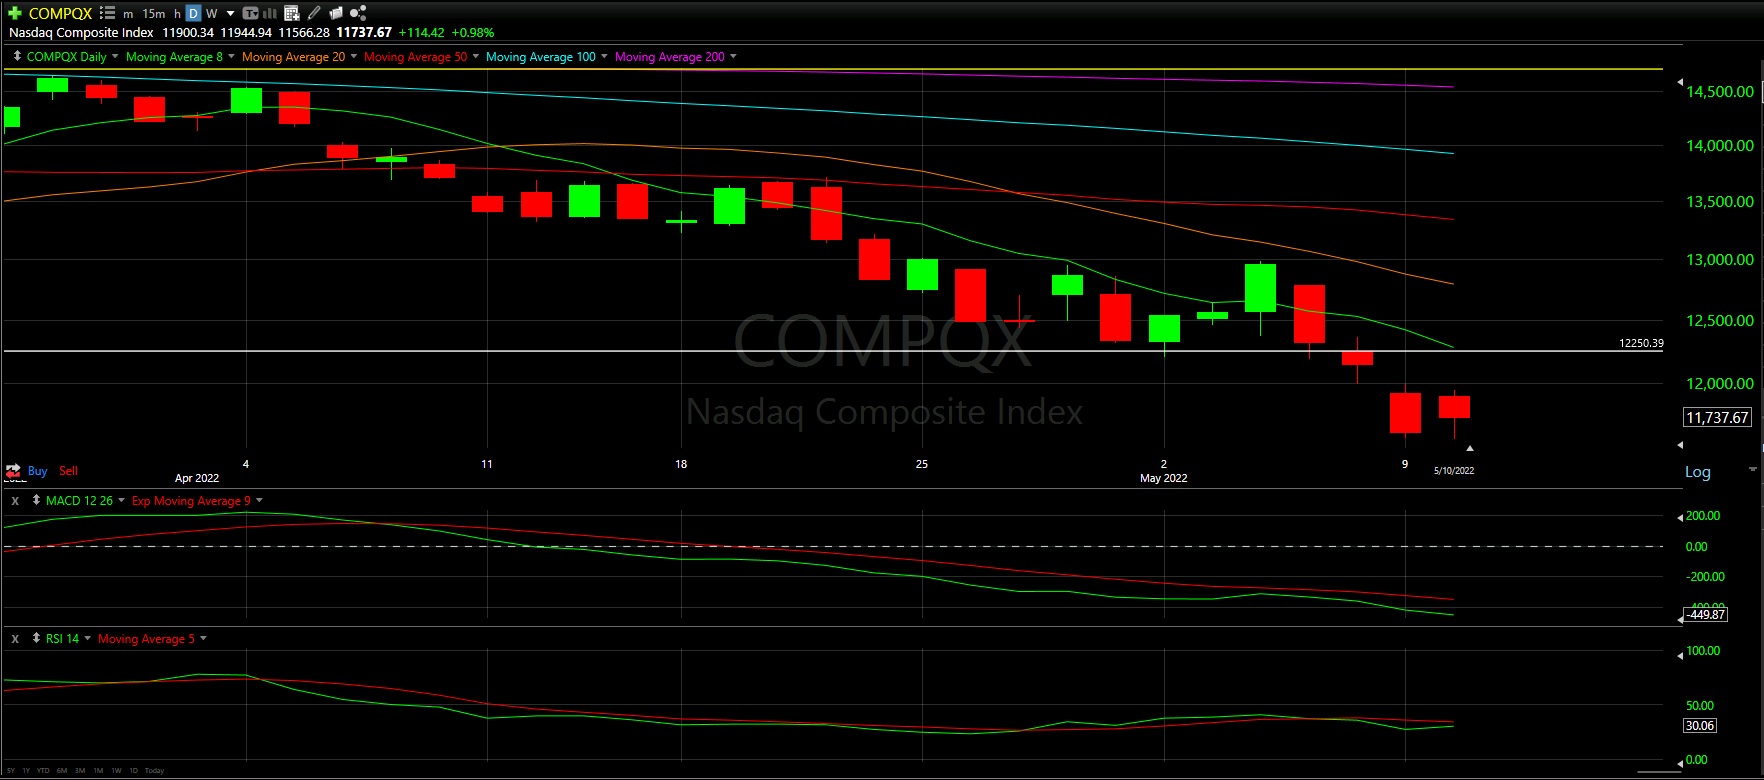Click the trade arrows icon beside Buy
The height and width of the screenshot is (780, 1764).
[14, 470]
